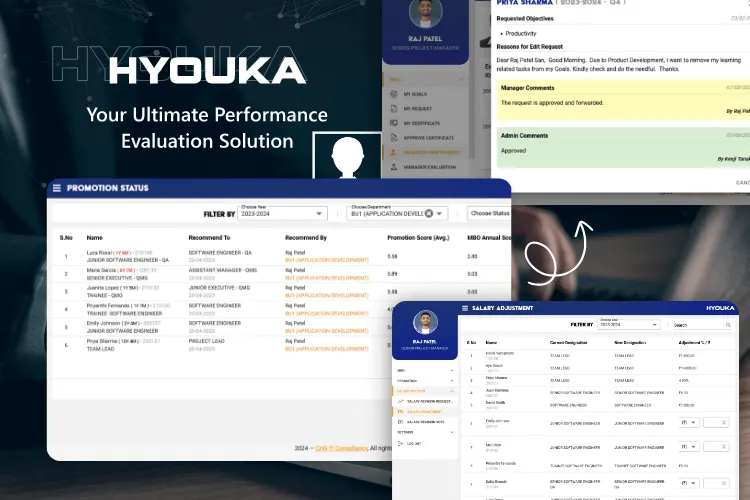Click PROJECT LEAD recommendation cell
The image size is (750, 500).
pyautogui.click(x=206, y=341)
